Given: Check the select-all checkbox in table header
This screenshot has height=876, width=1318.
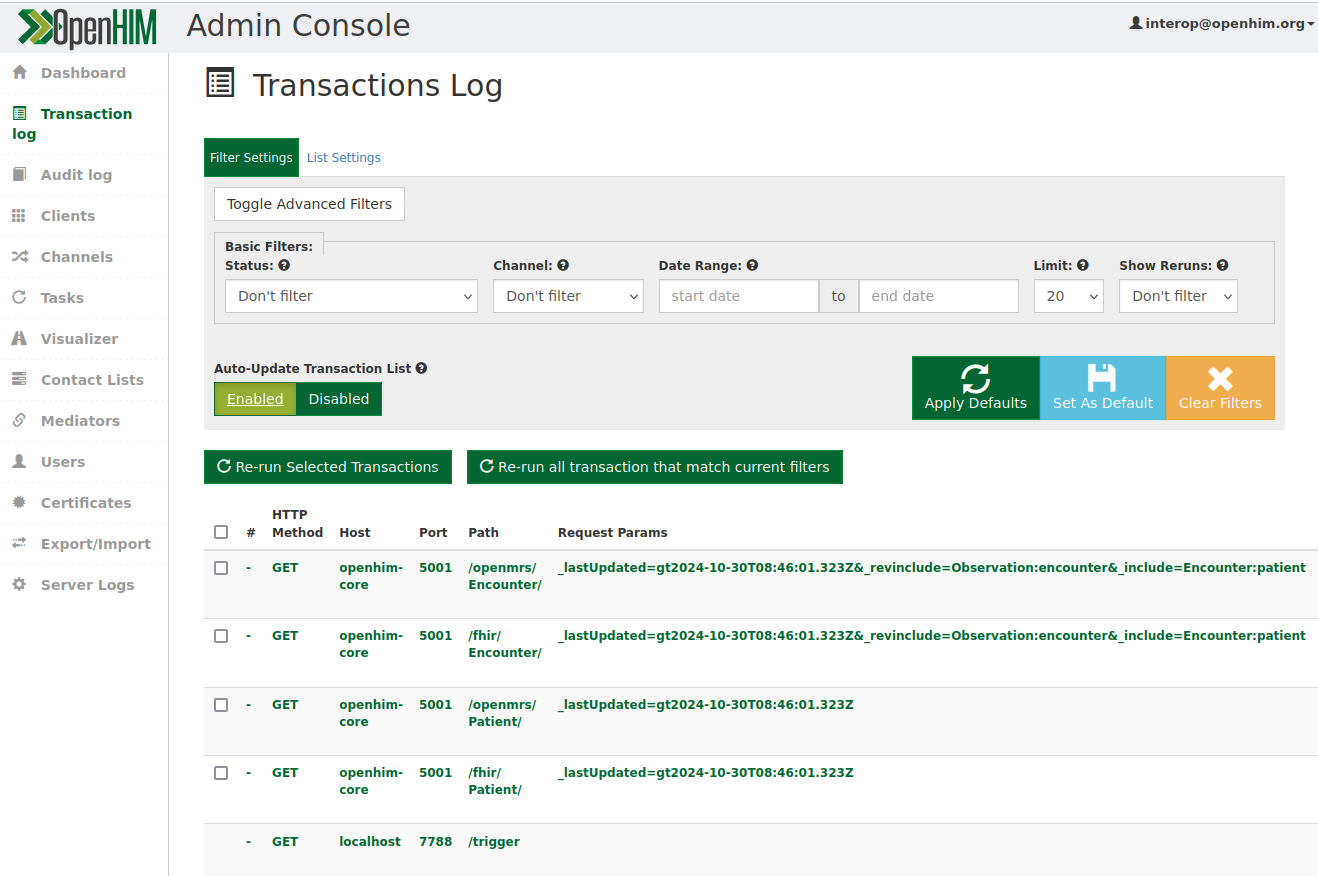Looking at the screenshot, I should (221, 532).
